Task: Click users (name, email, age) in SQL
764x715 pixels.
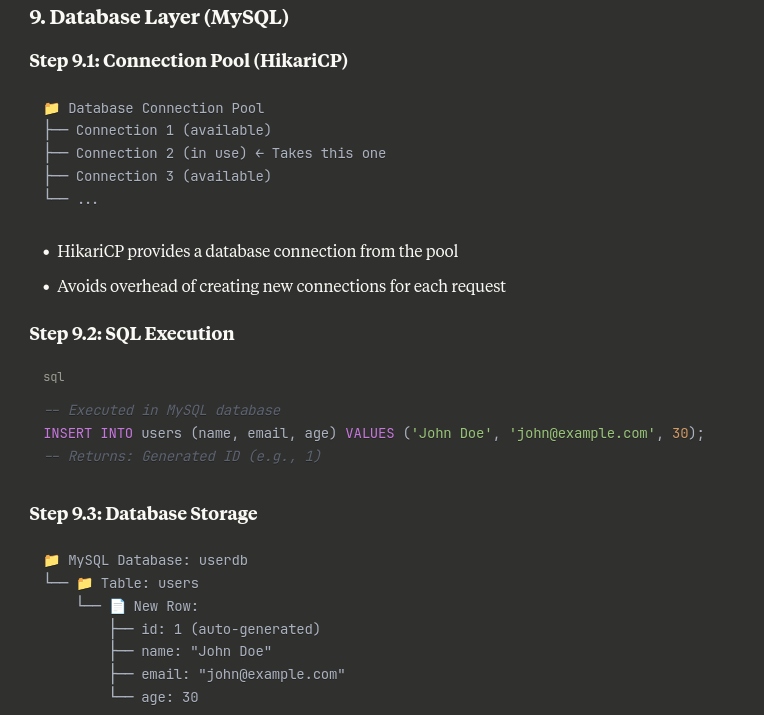Action: coord(239,433)
